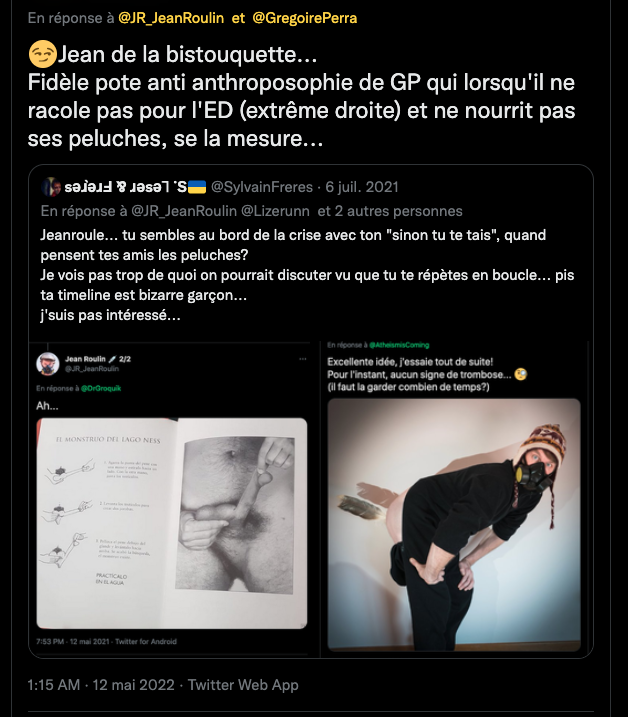Click the three-dots menu in embedded tweet

pyautogui.click(x=303, y=359)
